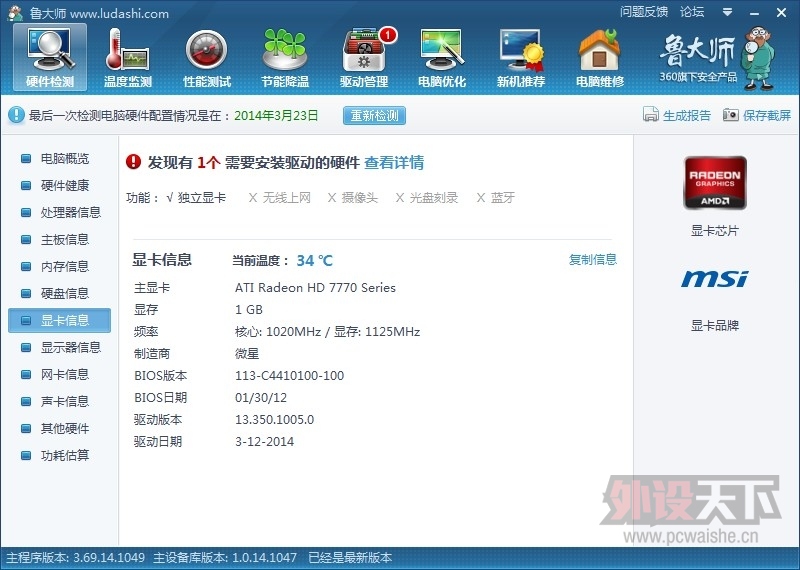Viewport: 800px width, 570px height.
Task: Click the BIOS date 01/30/12
Action: pyautogui.click(x=261, y=398)
